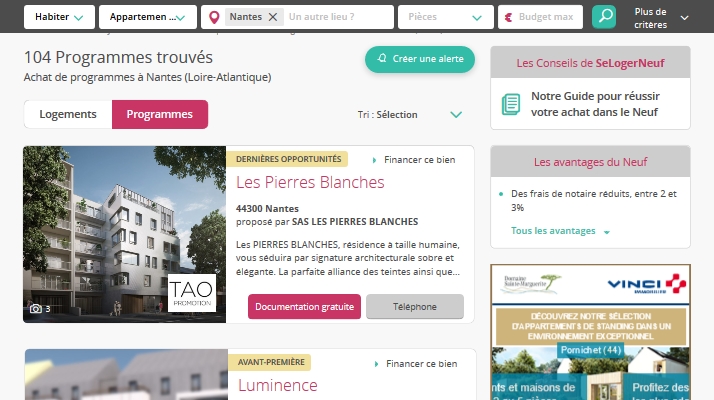Click the euro icon in Budget max
The image size is (714, 400).
pyautogui.click(x=509, y=17)
